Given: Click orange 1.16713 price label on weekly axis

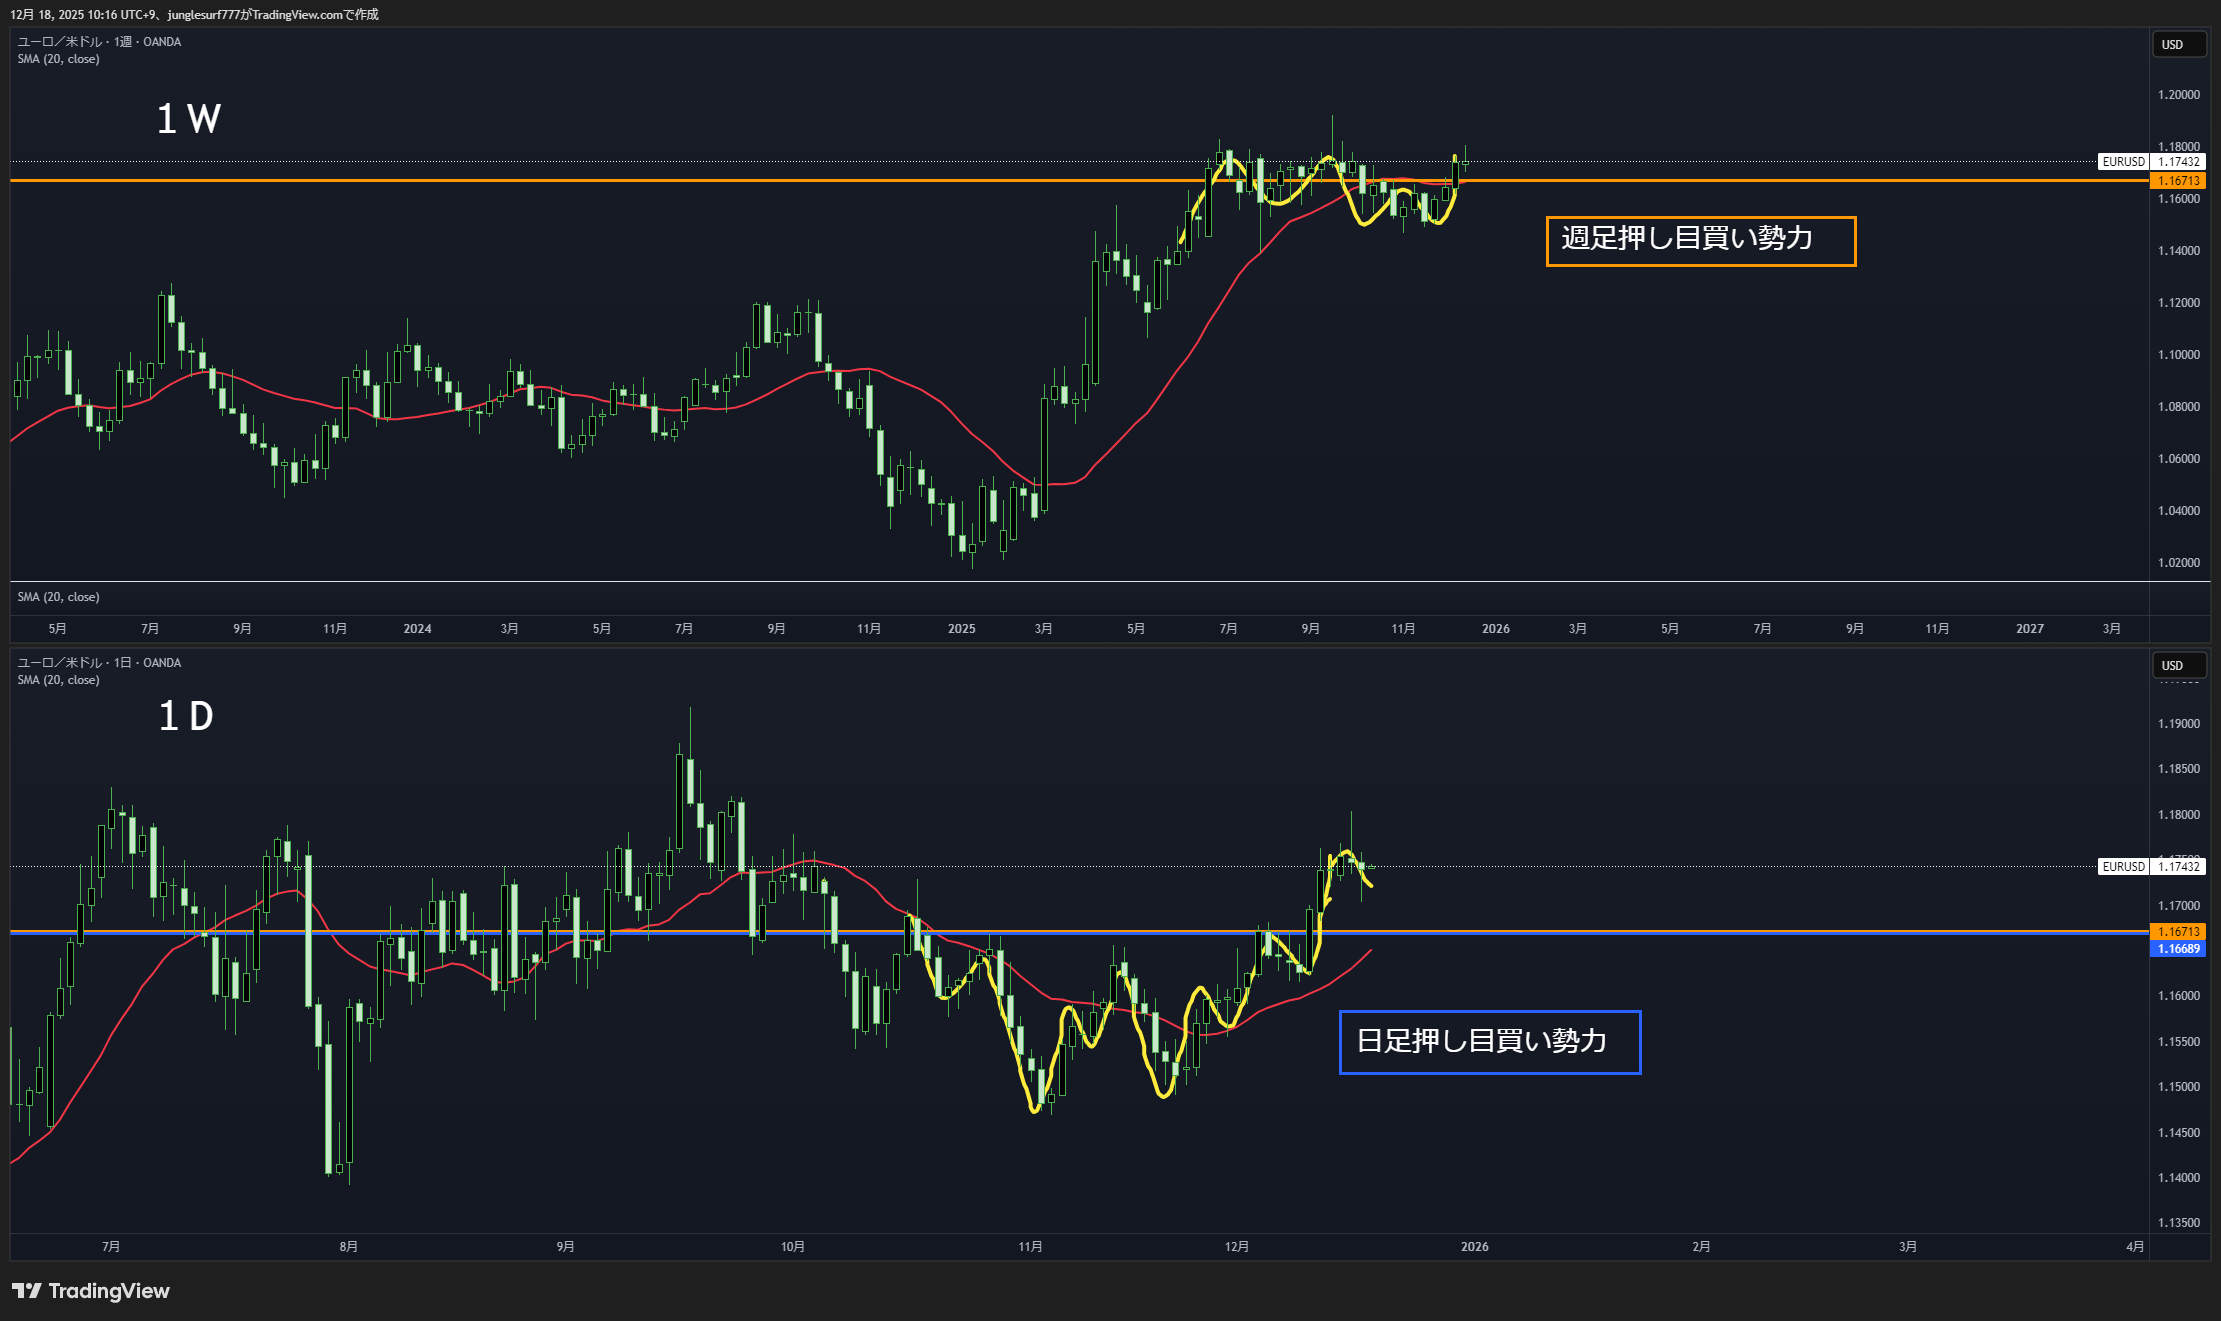Looking at the screenshot, I should pos(2178,181).
